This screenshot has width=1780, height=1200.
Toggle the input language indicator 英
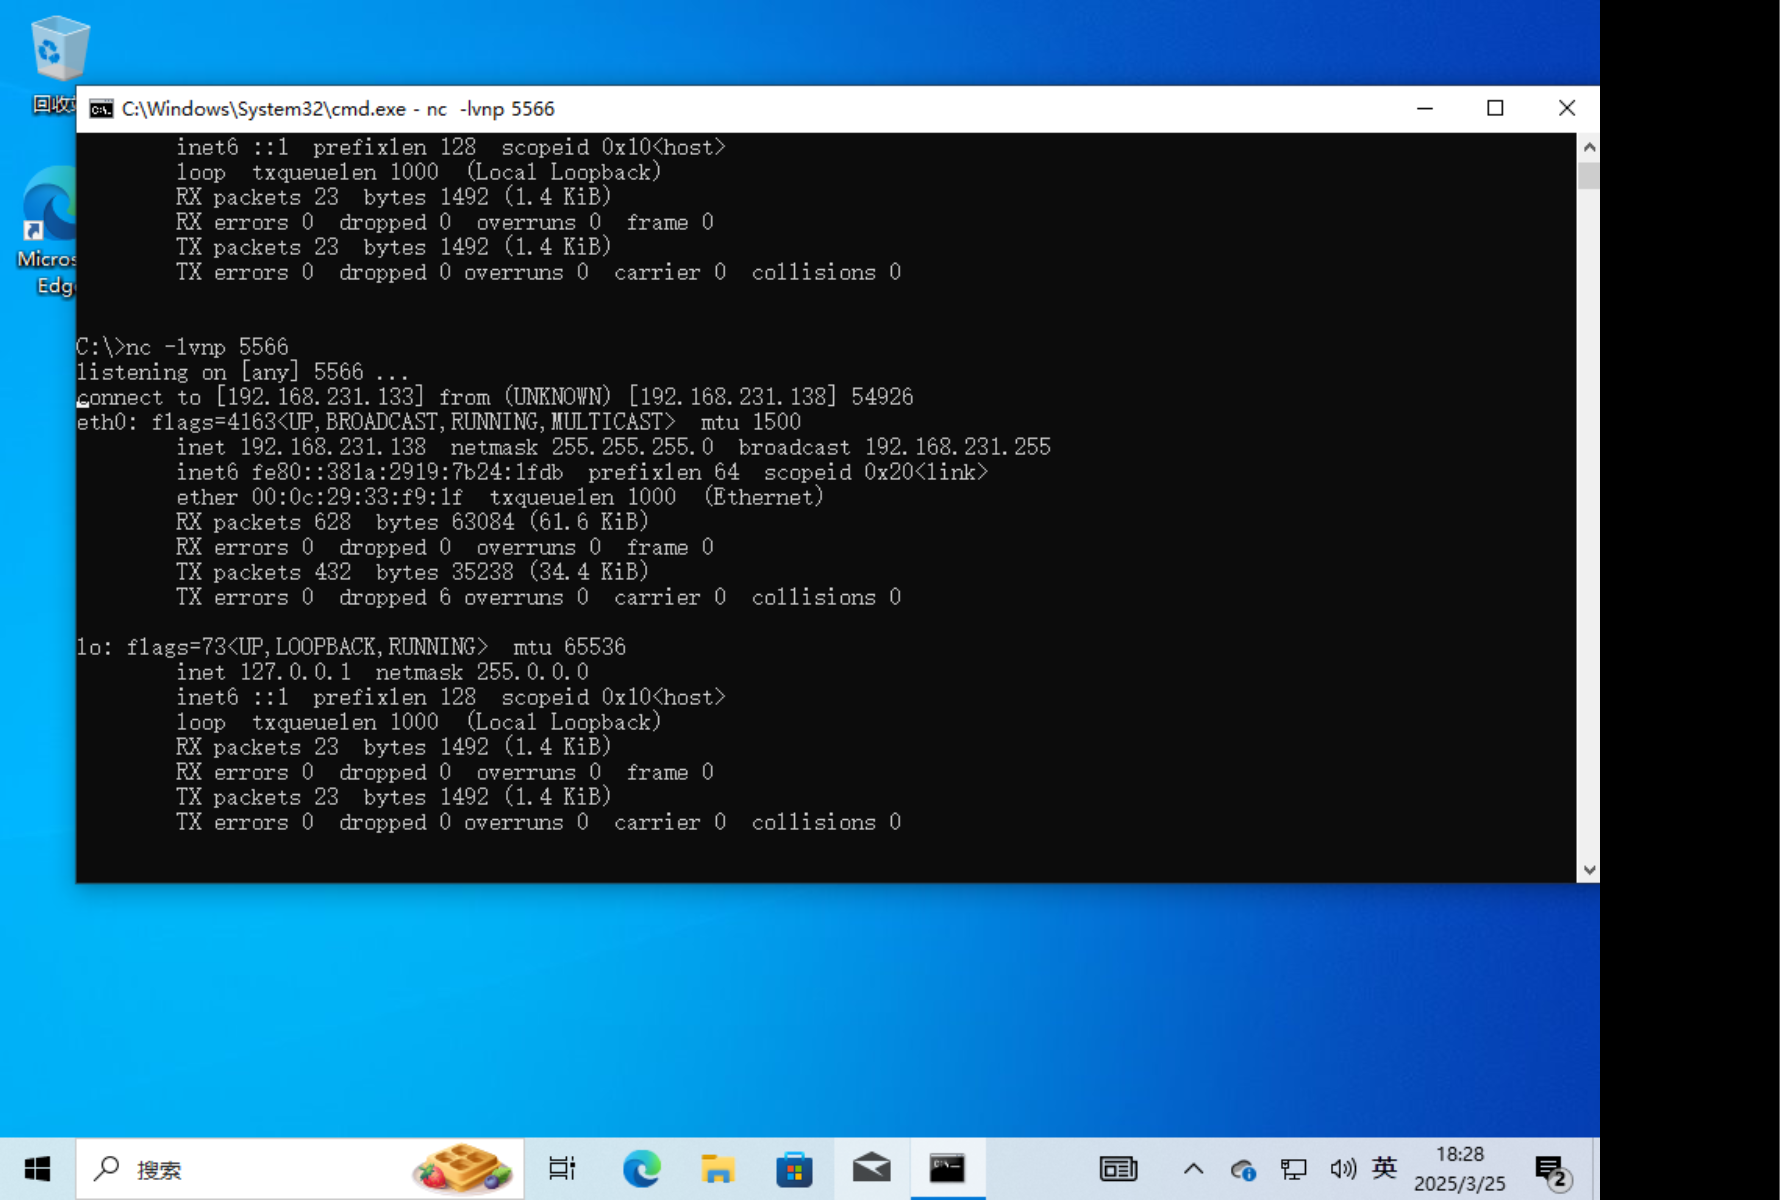(1384, 1168)
